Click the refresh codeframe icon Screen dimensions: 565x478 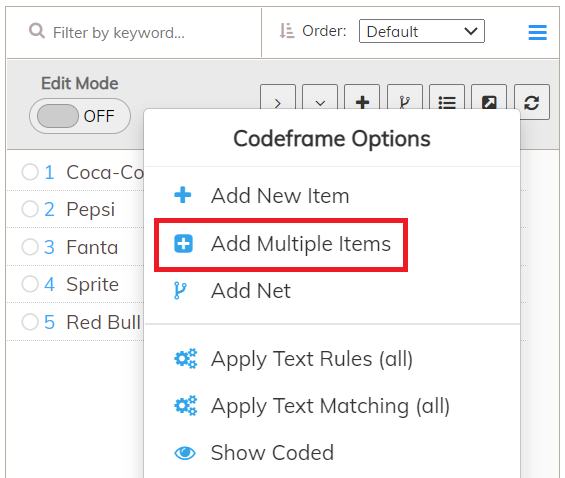[531, 102]
